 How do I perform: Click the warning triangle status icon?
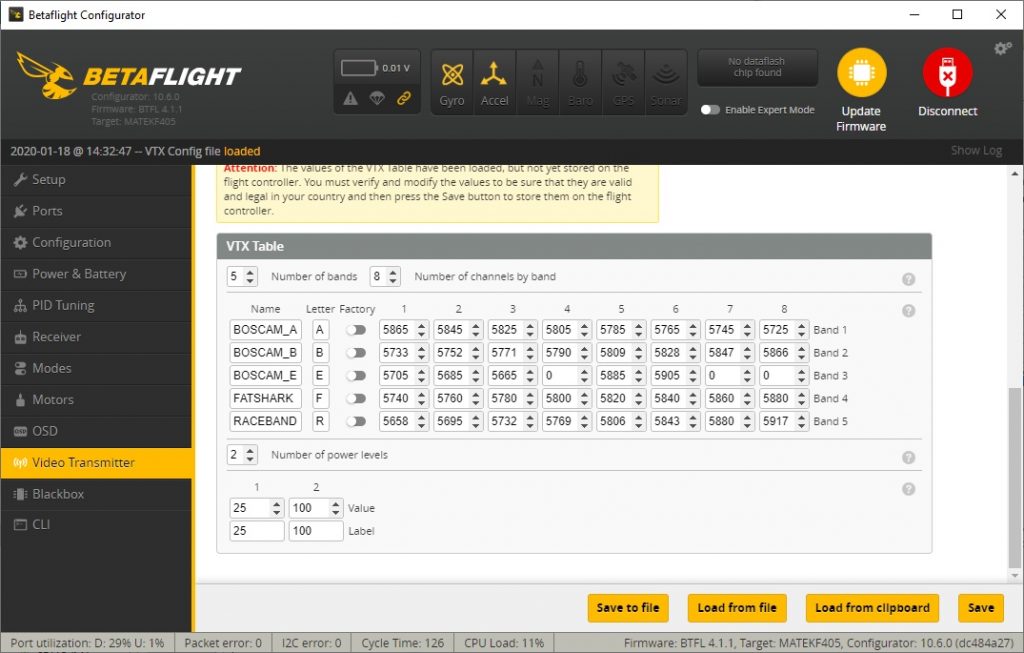pos(351,99)
